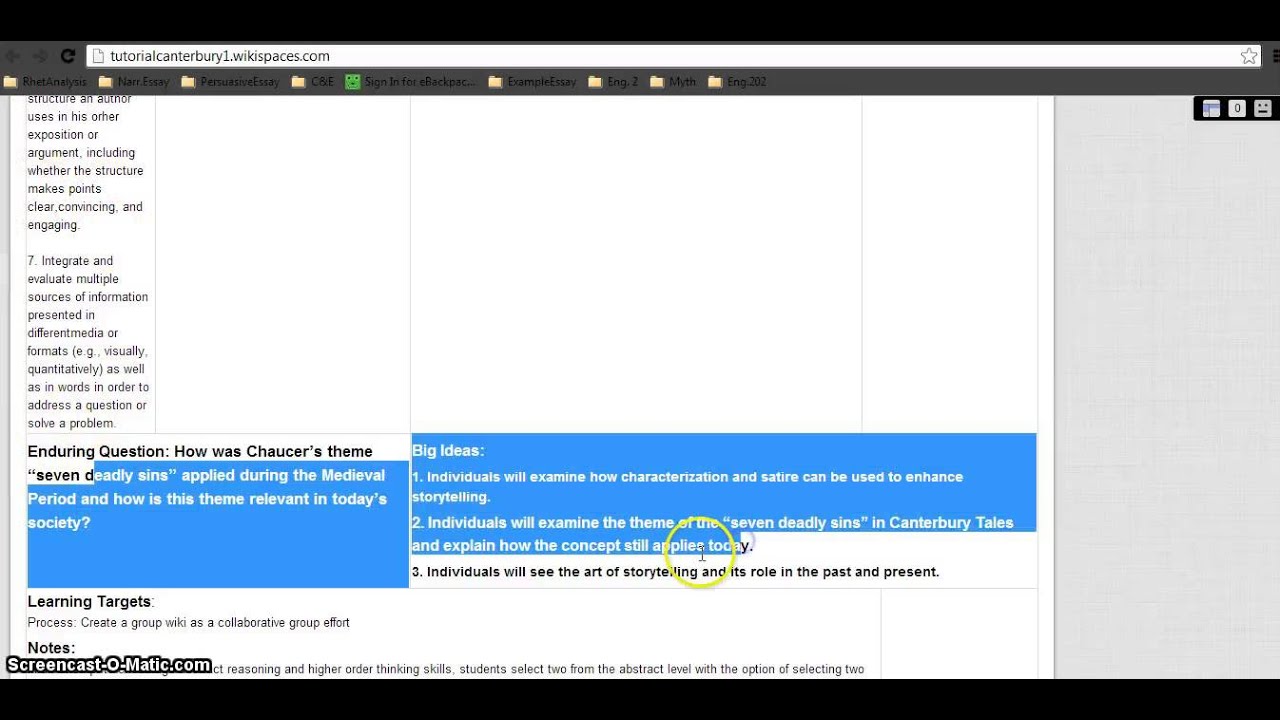Click the item 7 Integrate and evaluate paragraph
The width and height of the screenshot is (1280, 720).
[88, 342]
